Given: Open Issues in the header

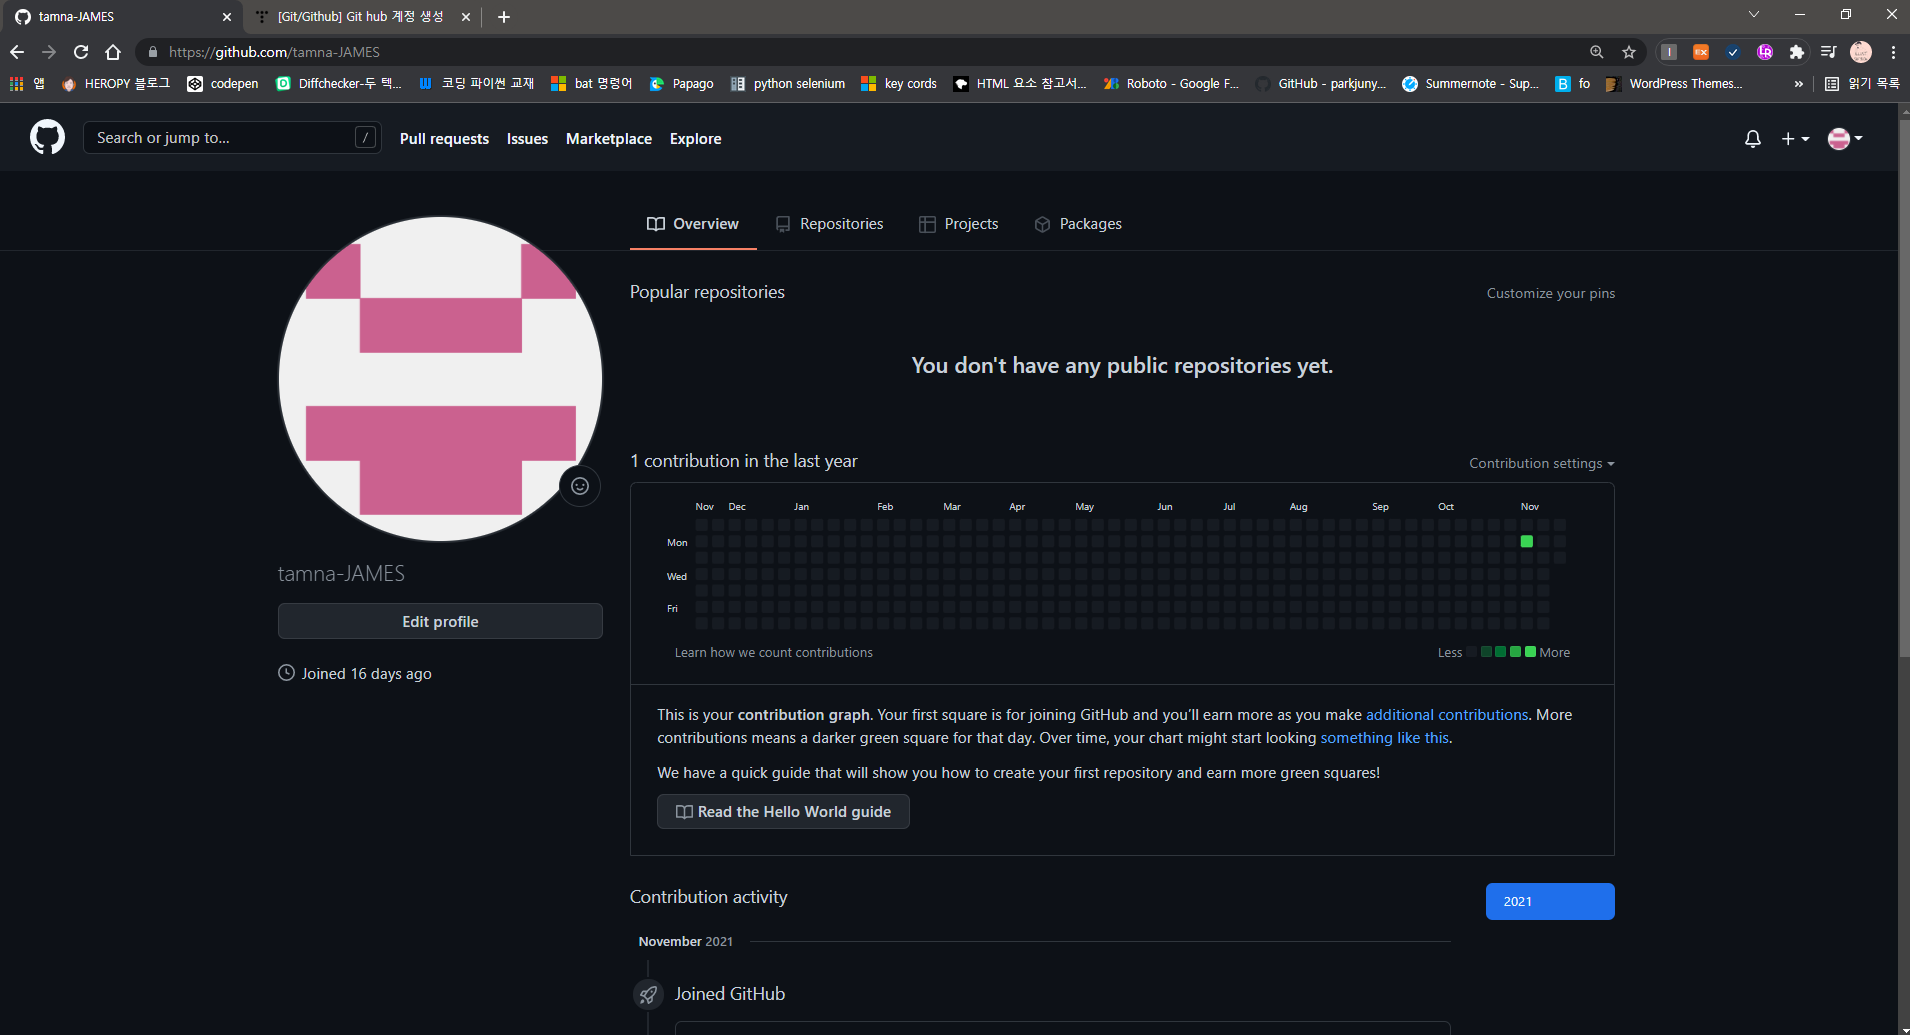Looking at the screenshot, I should [527, 139].
